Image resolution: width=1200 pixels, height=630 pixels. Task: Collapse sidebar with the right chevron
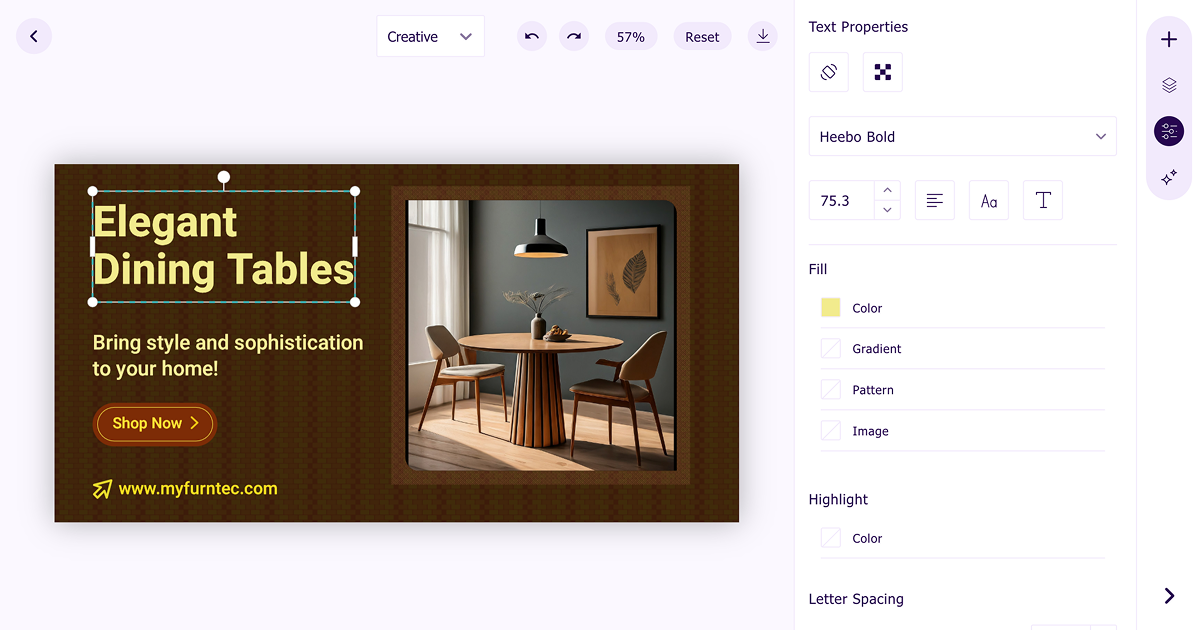[x=1169, y=596]
